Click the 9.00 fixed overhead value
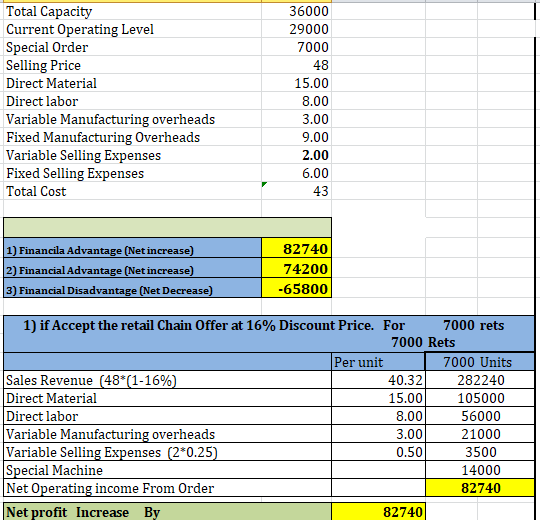540x520 pixels. click(296, 137)
